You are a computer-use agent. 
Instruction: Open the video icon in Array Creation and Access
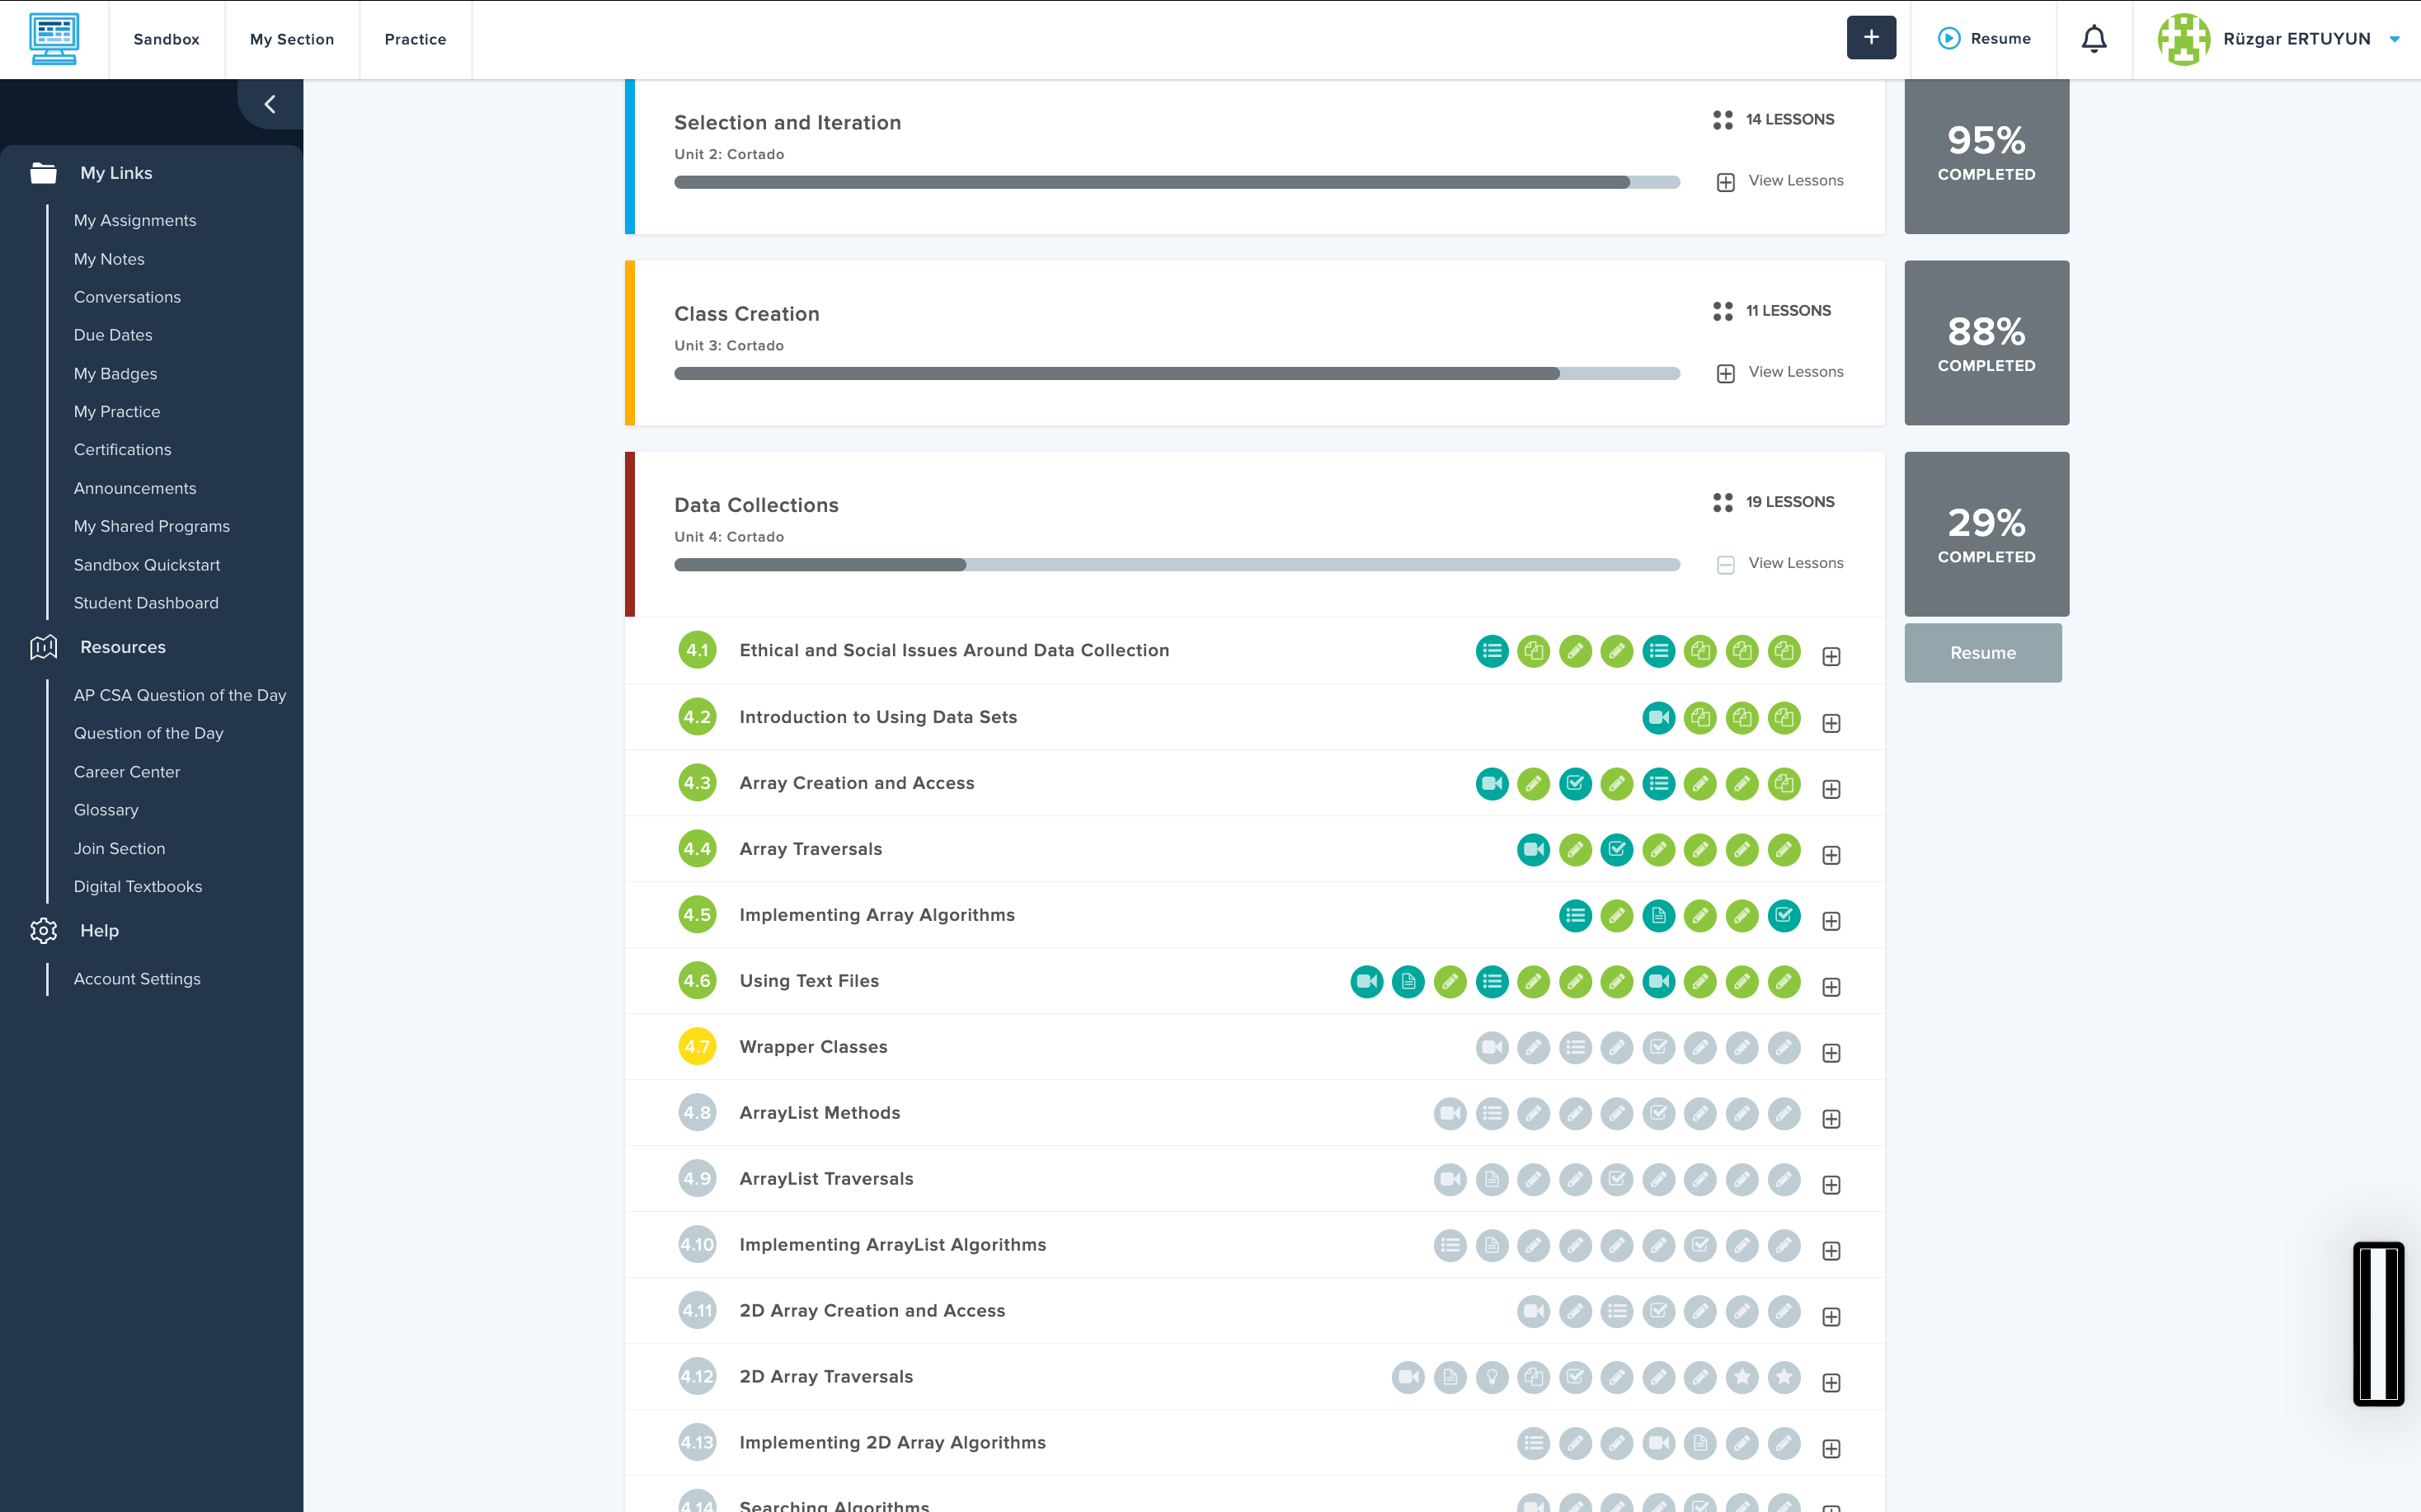tap(1492, 783)
